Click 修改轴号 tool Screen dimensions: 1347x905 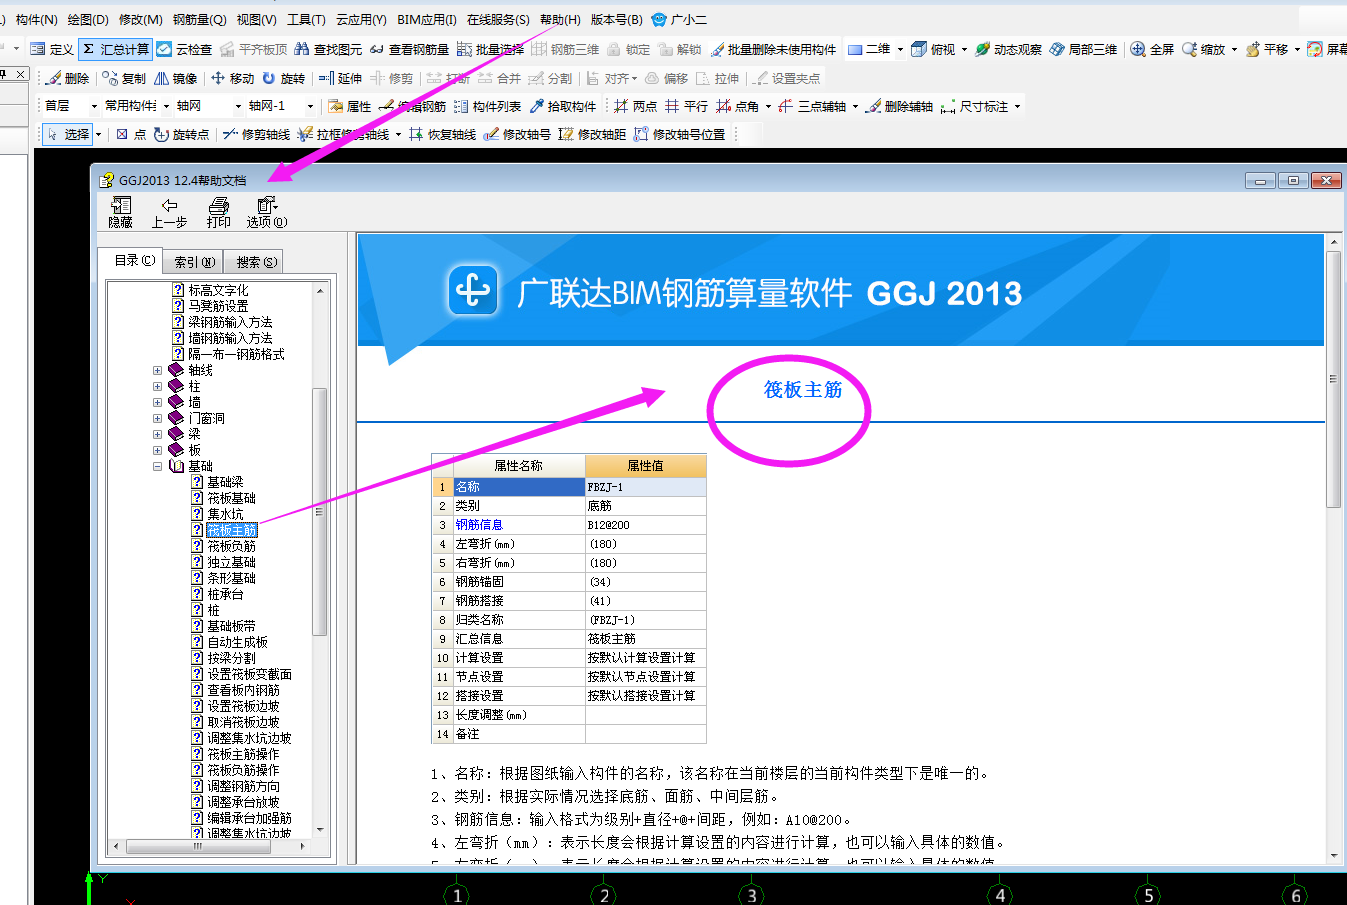tap(517, 134)
